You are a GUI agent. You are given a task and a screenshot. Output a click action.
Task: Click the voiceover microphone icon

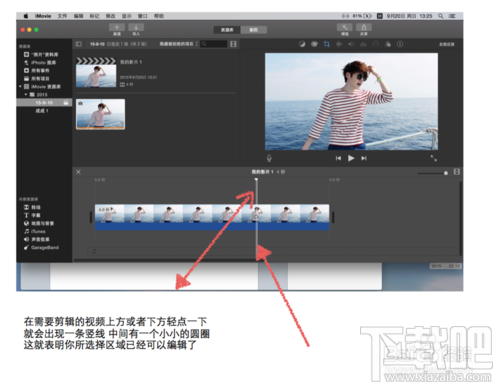(x=269, y=158)
